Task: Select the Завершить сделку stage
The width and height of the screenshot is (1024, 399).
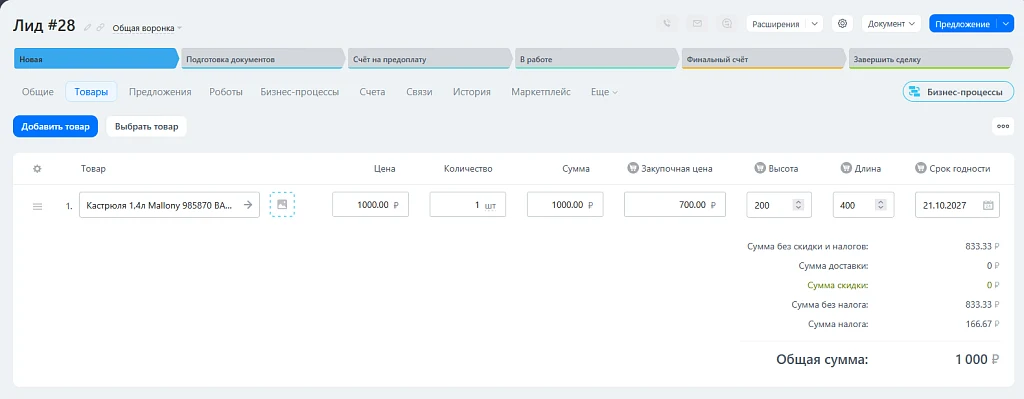Action: coord(931,59)
